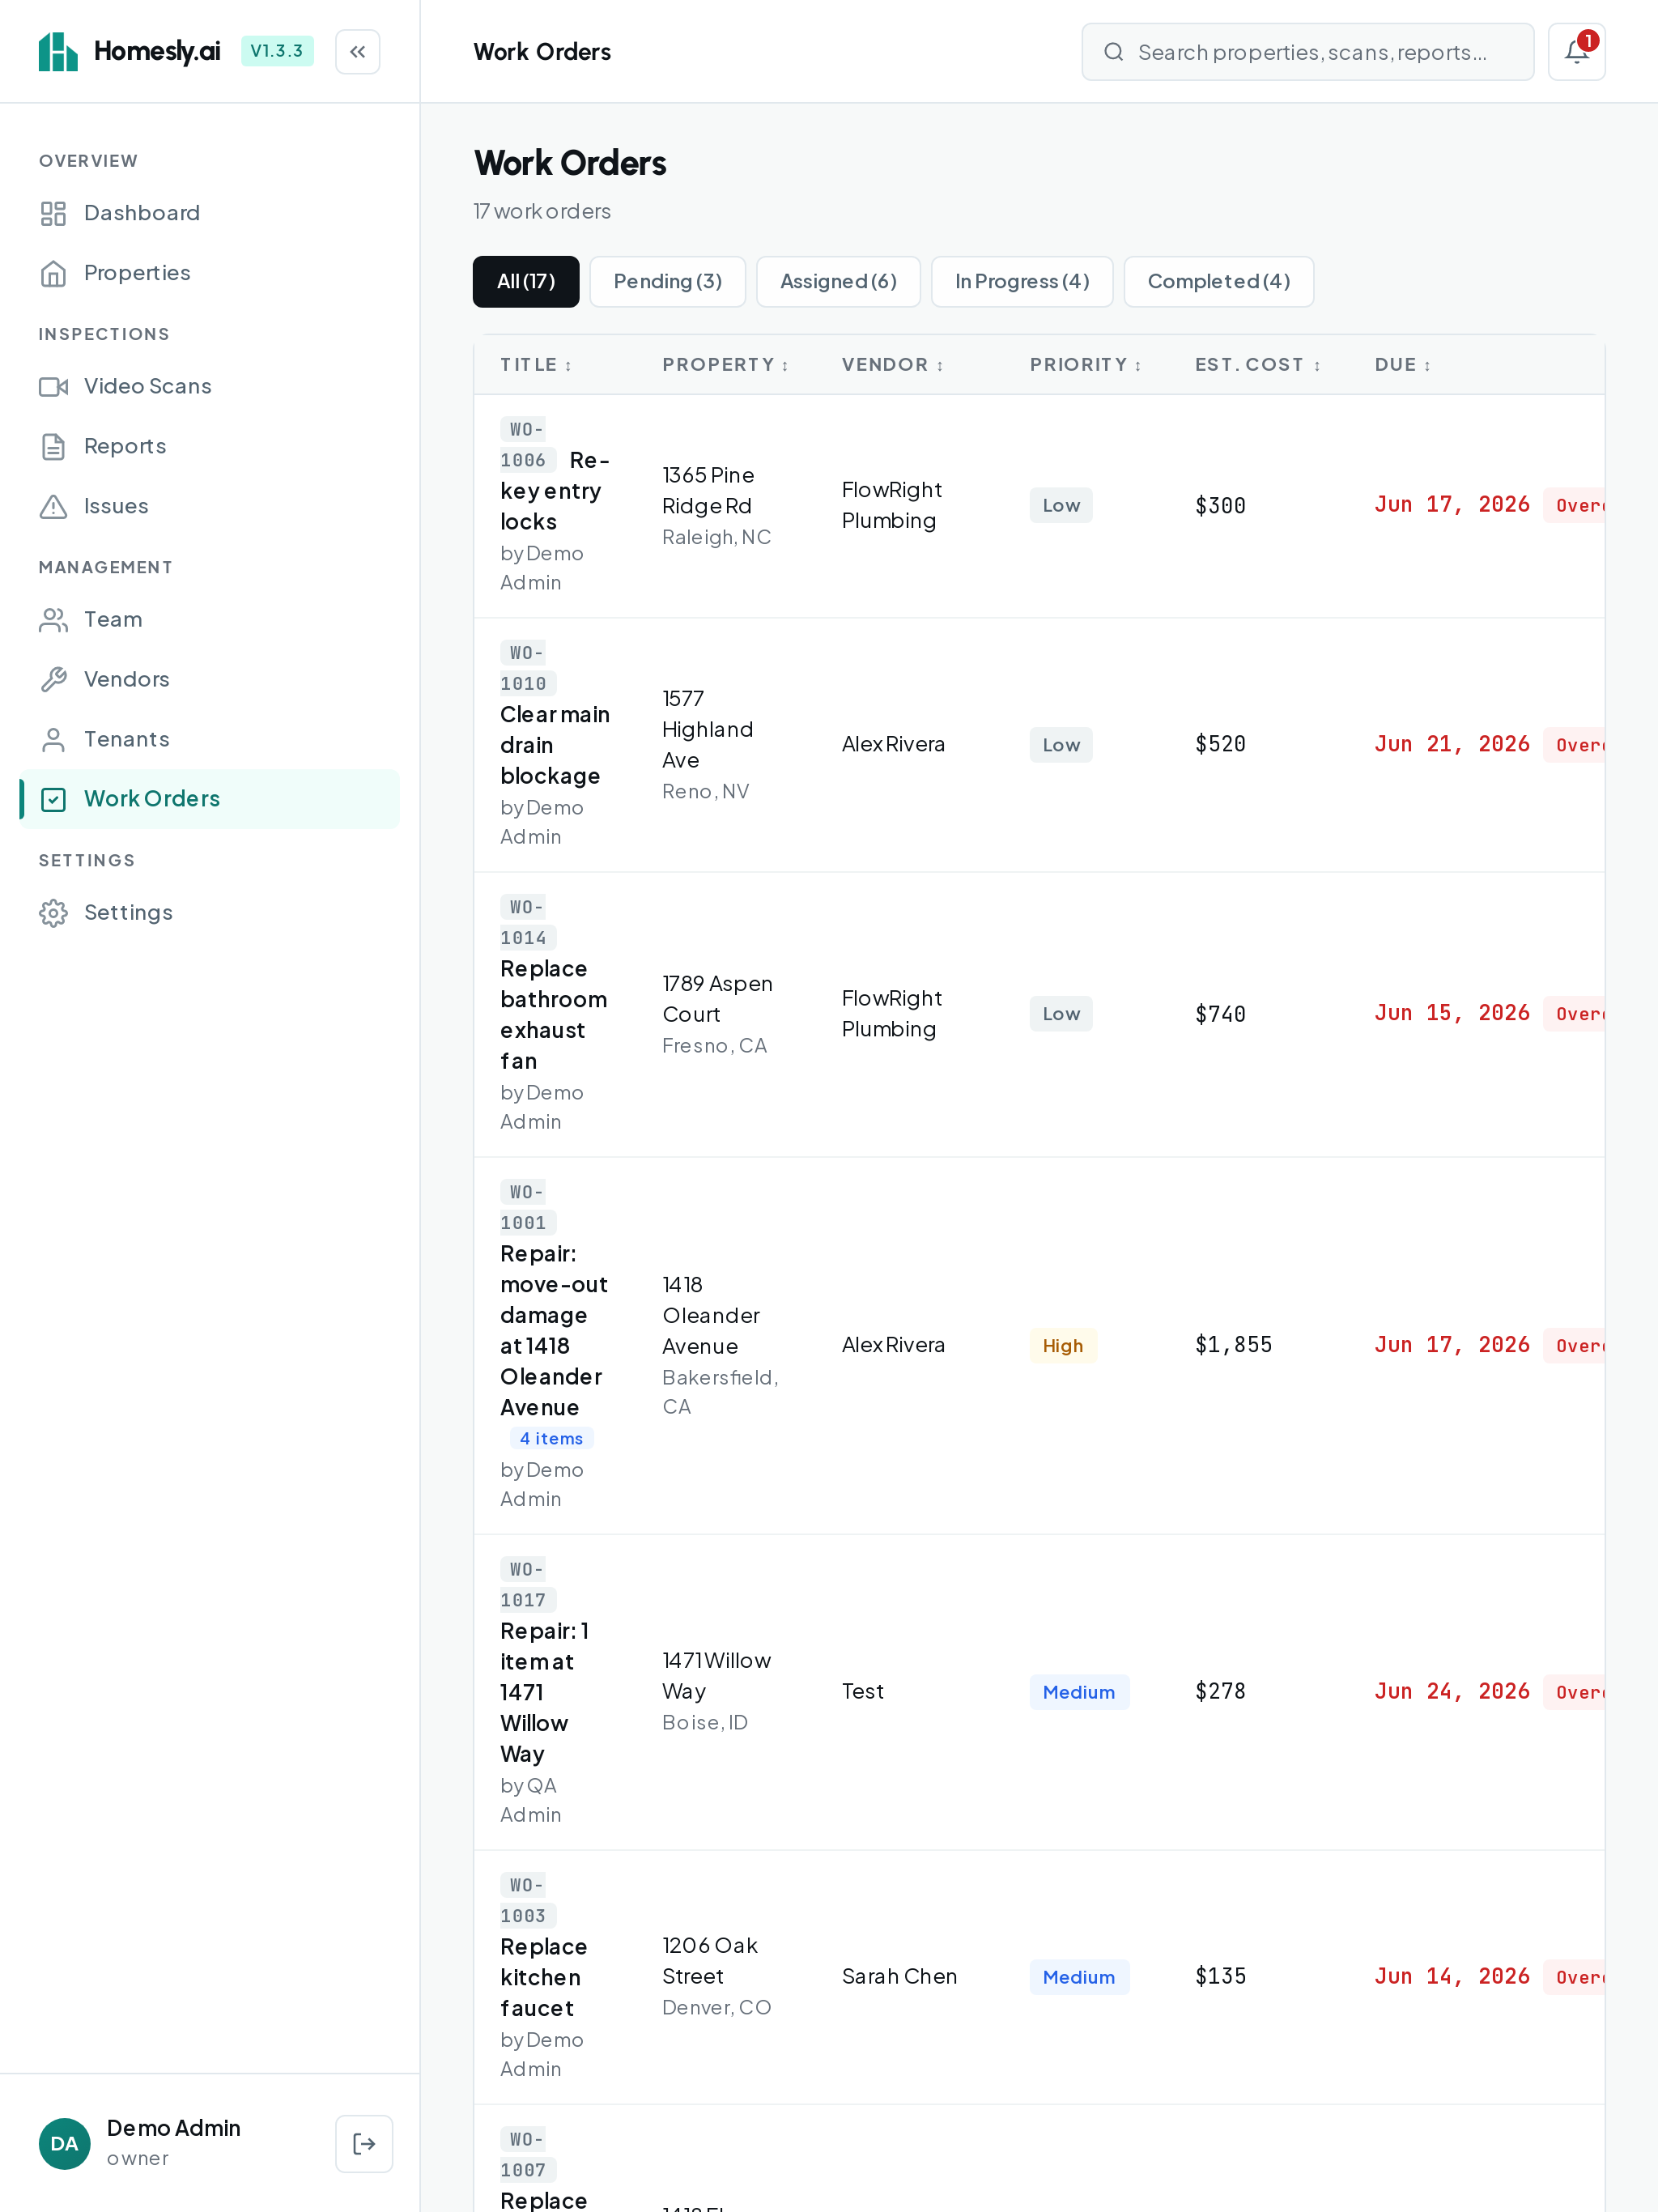Click the search magnifier icon

[1113, 52]
